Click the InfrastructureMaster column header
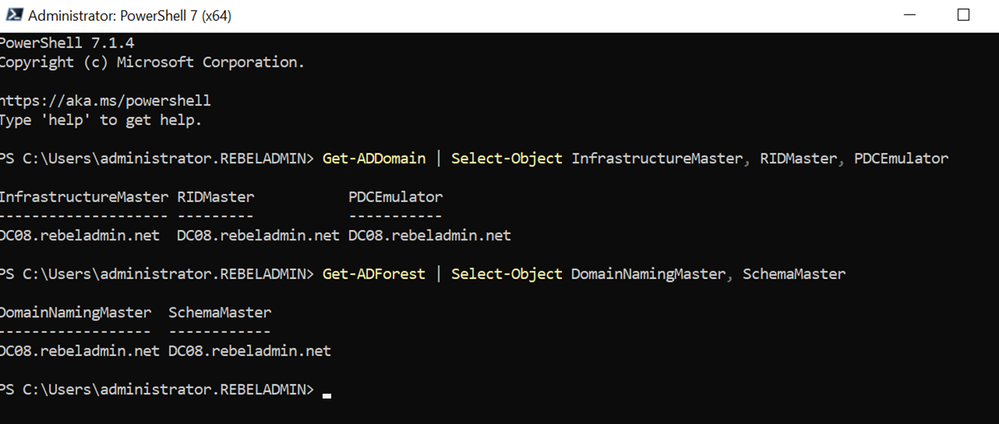This screenshot has width=999, height=424. coord(85,197)
